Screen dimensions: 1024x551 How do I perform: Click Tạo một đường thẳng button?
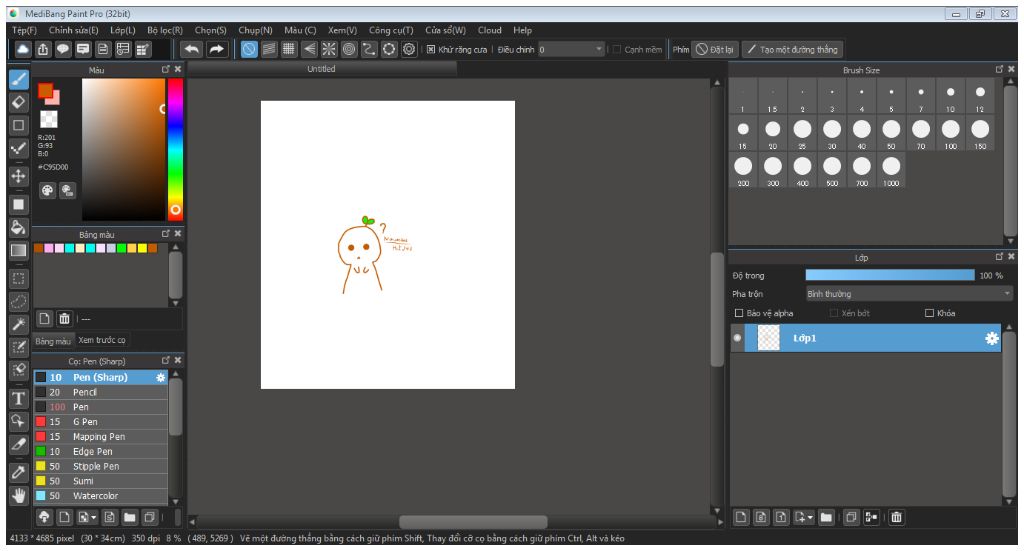[x=793, y=49]
